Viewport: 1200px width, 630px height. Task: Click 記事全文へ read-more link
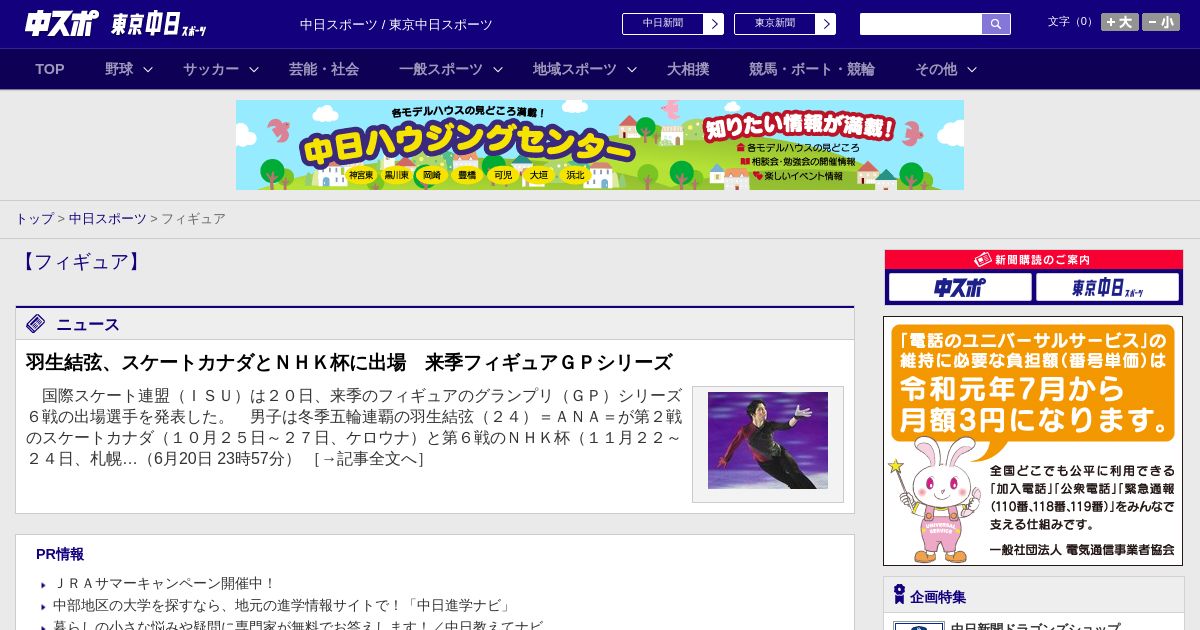[368, 459]
